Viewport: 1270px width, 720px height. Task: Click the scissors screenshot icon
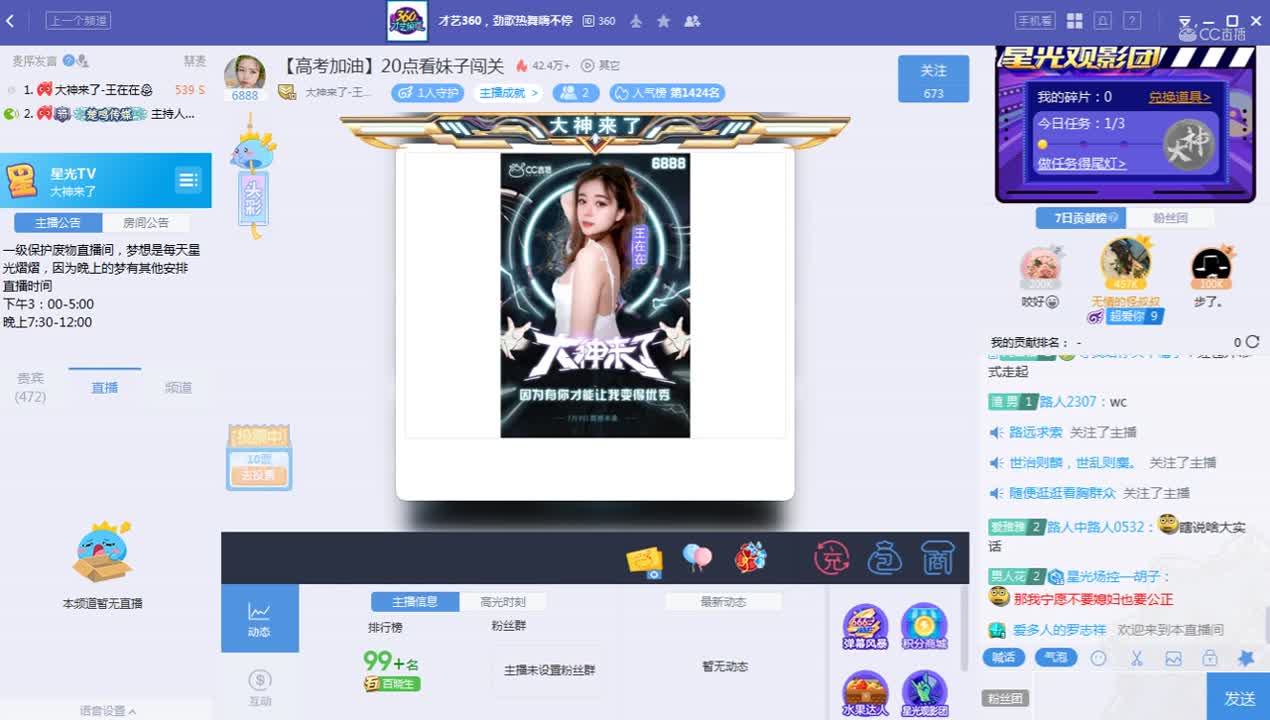tap(1136, 658)
